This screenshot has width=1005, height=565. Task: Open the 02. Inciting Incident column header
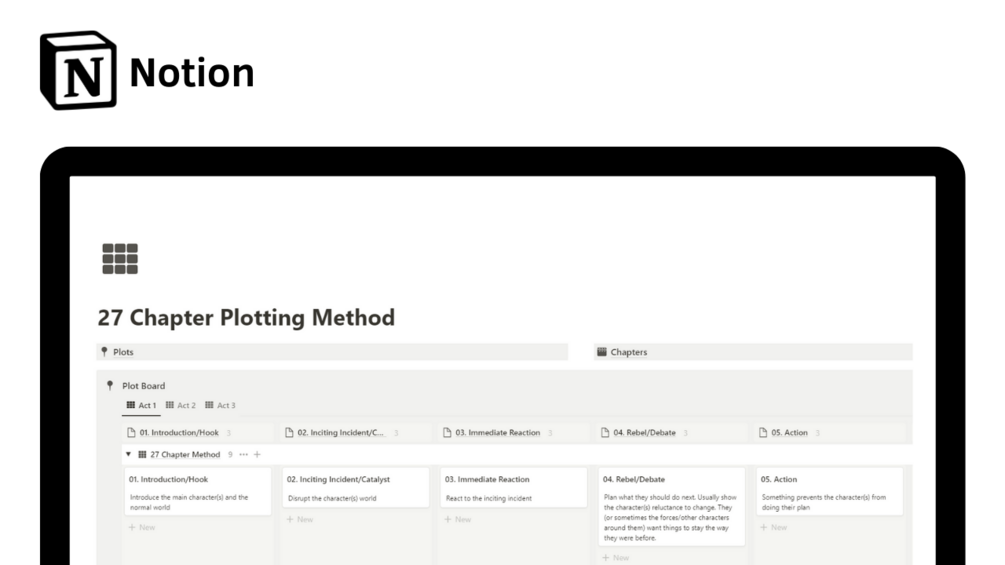tap(340, 433)
